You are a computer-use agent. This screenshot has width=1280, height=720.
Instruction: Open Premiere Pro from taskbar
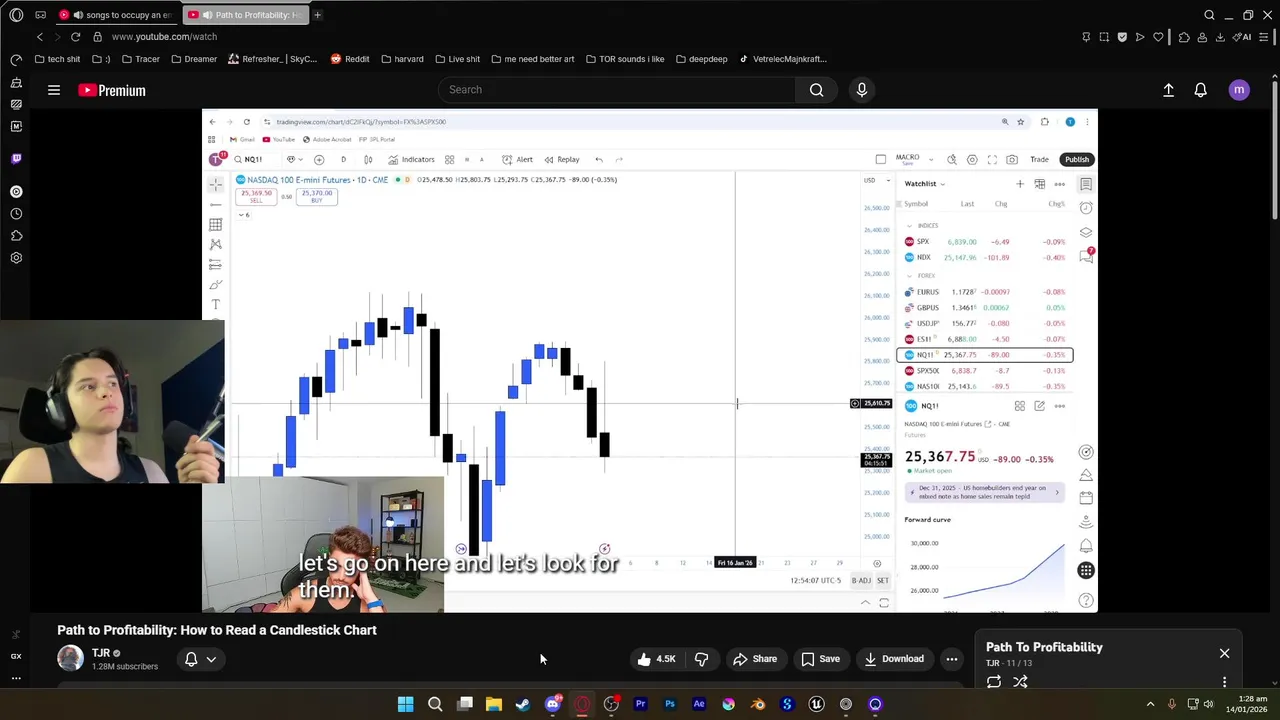pyautogui.click(x=640, y=704)
